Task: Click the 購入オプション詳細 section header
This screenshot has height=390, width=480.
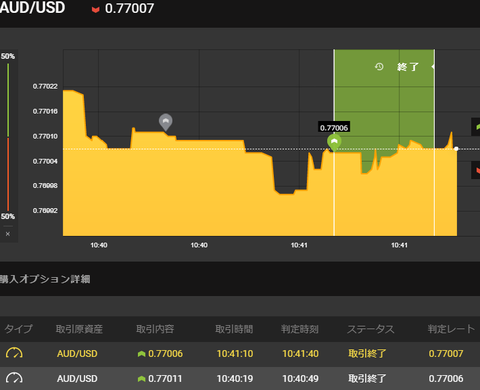Action: [45, 279]
